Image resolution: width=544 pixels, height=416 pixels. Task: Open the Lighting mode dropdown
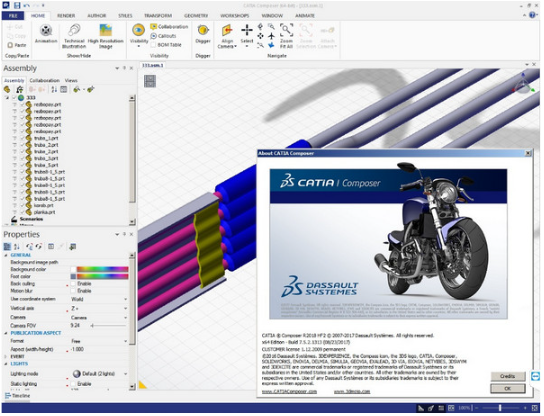point(125,374)
